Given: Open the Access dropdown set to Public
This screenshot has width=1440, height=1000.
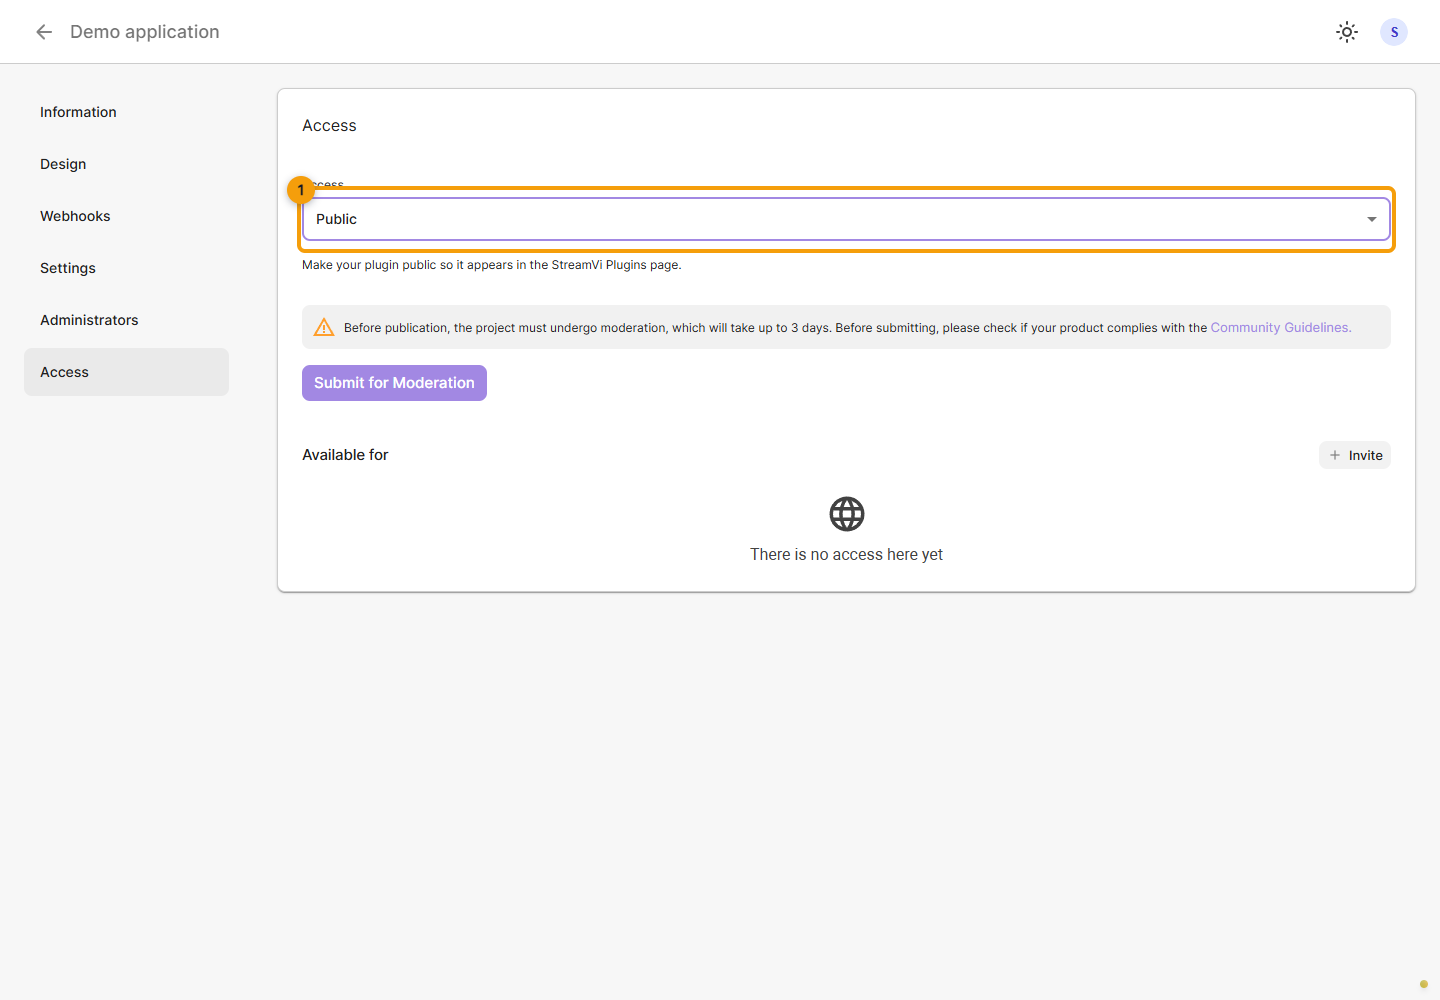Looking at the screenshot, I should pyautogui.click(x=846, y=219).
